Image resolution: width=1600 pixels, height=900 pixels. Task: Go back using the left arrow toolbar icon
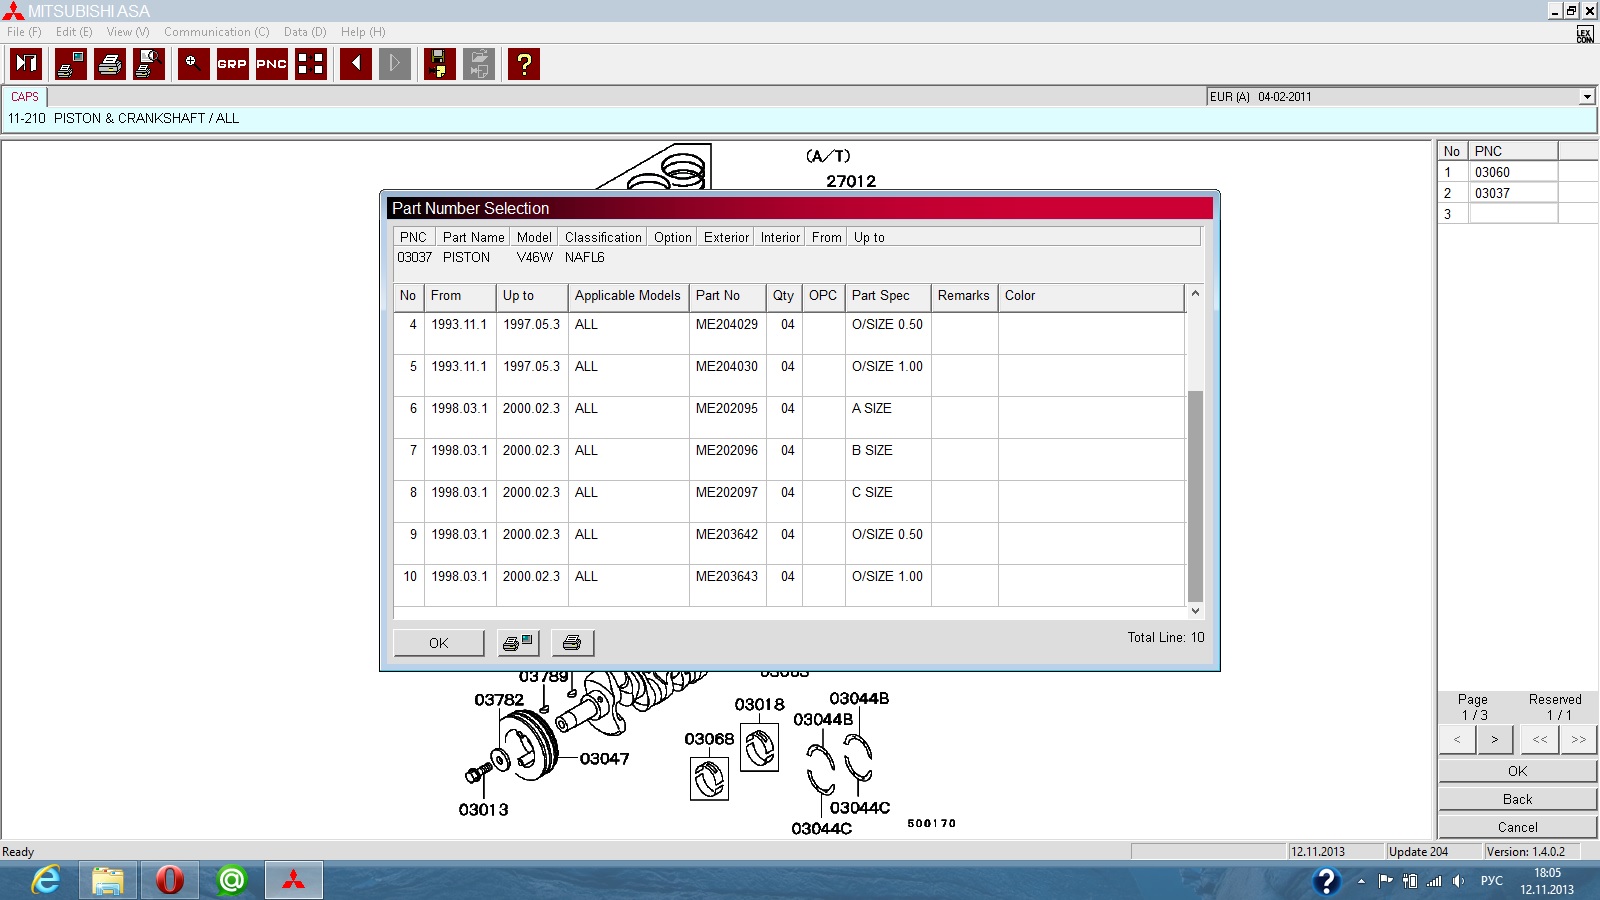point(356,64)
